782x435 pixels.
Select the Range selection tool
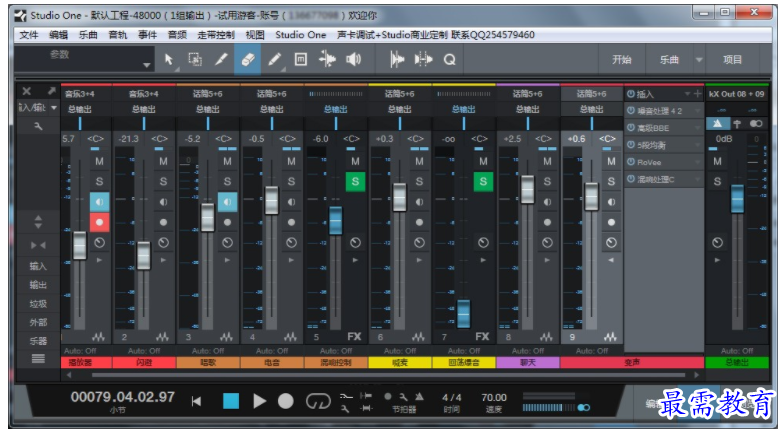(x=195, y=59)
